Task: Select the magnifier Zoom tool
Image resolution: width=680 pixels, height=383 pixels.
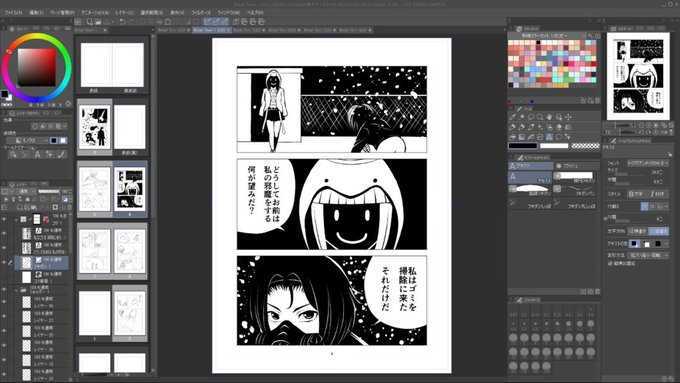Action: pyautogui.click(x=540, y=117)
